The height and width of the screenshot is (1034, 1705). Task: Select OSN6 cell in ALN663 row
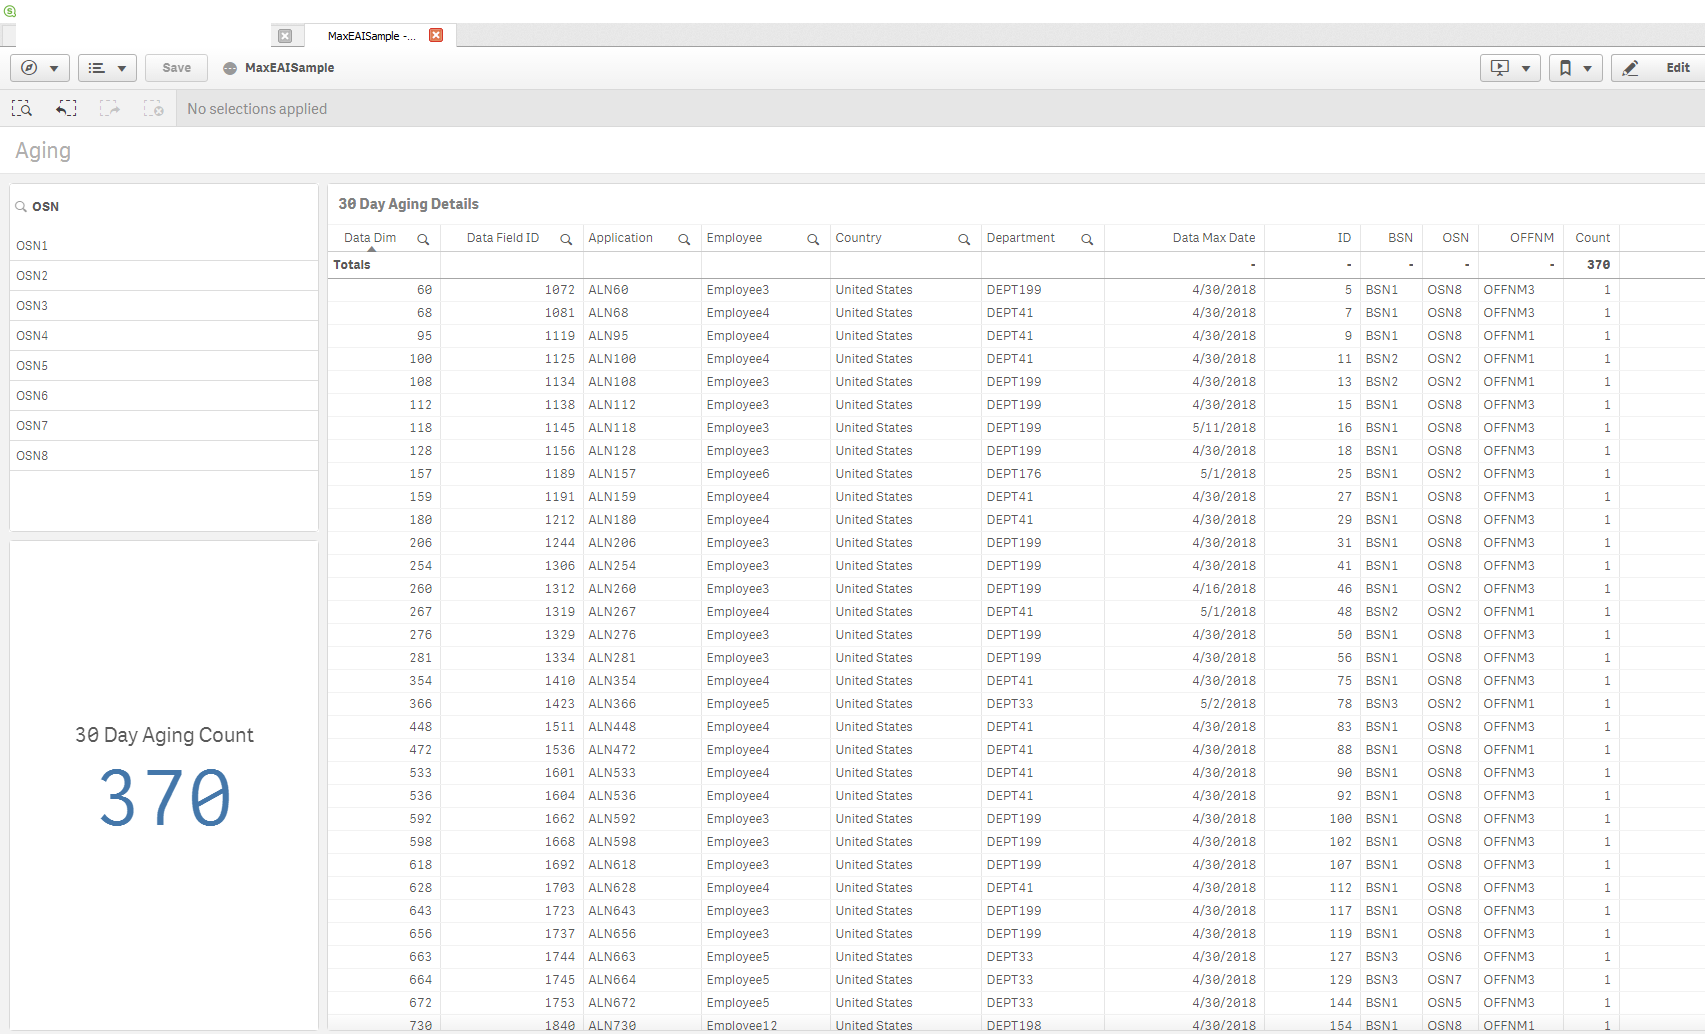point(1449,957)
